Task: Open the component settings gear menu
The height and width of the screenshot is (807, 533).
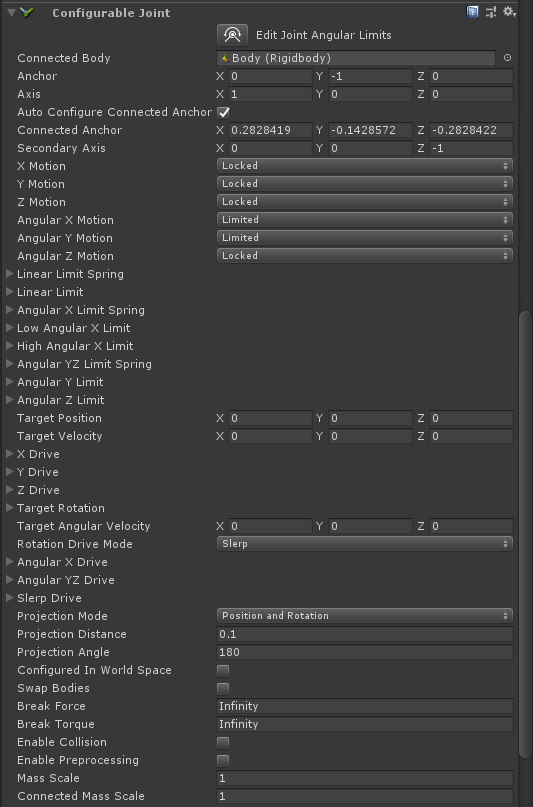Action: click(509, 12)
